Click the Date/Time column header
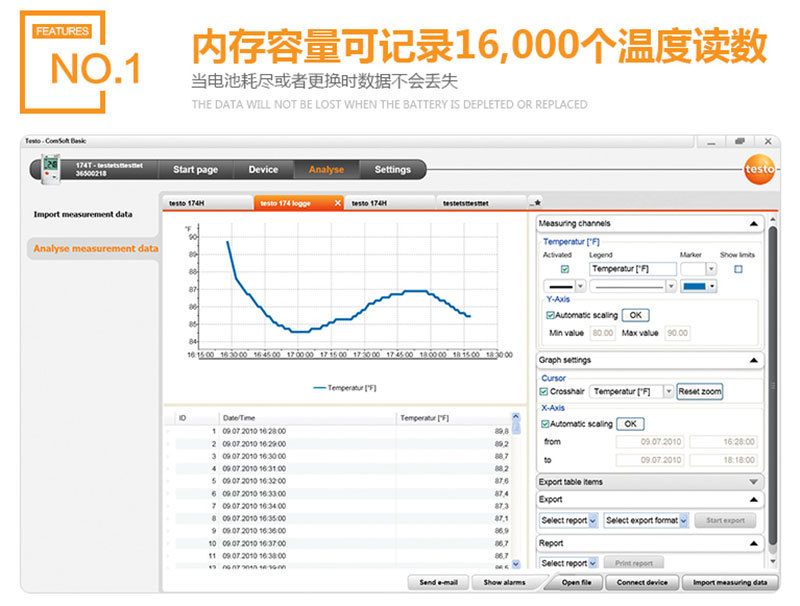 [x=308, y=418]
